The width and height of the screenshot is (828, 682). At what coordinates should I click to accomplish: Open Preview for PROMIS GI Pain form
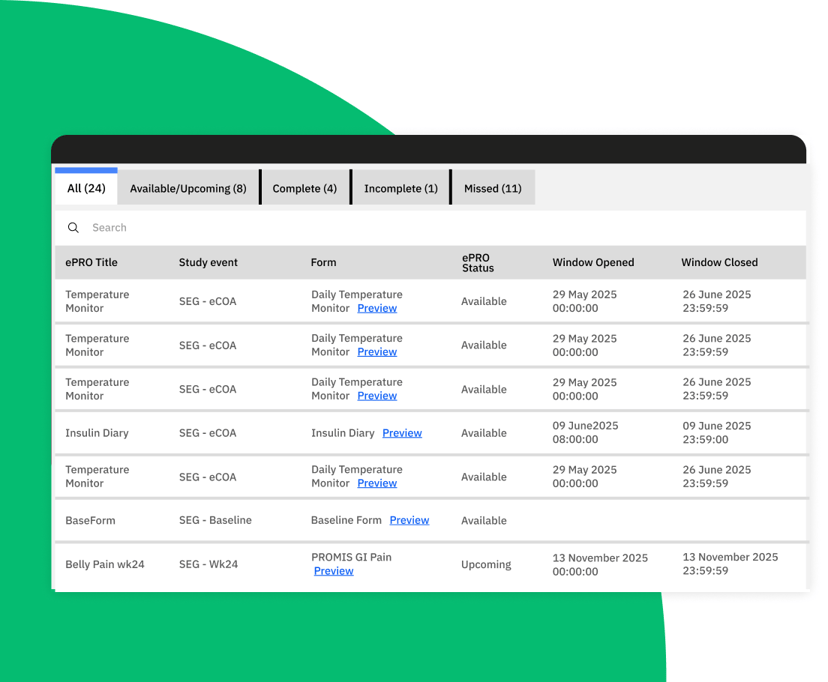point(333,571)
